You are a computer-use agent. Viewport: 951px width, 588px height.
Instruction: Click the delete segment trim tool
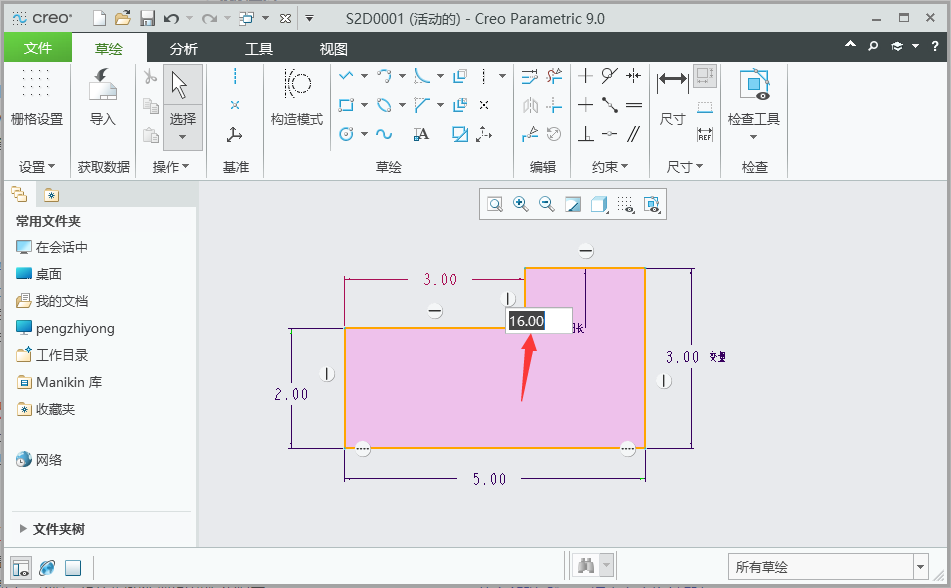tap(554, 76)
